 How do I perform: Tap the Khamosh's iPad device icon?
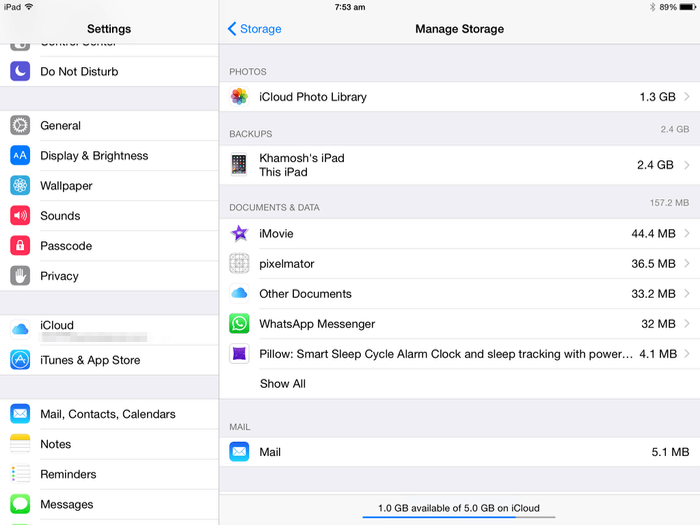click(239, 165)
